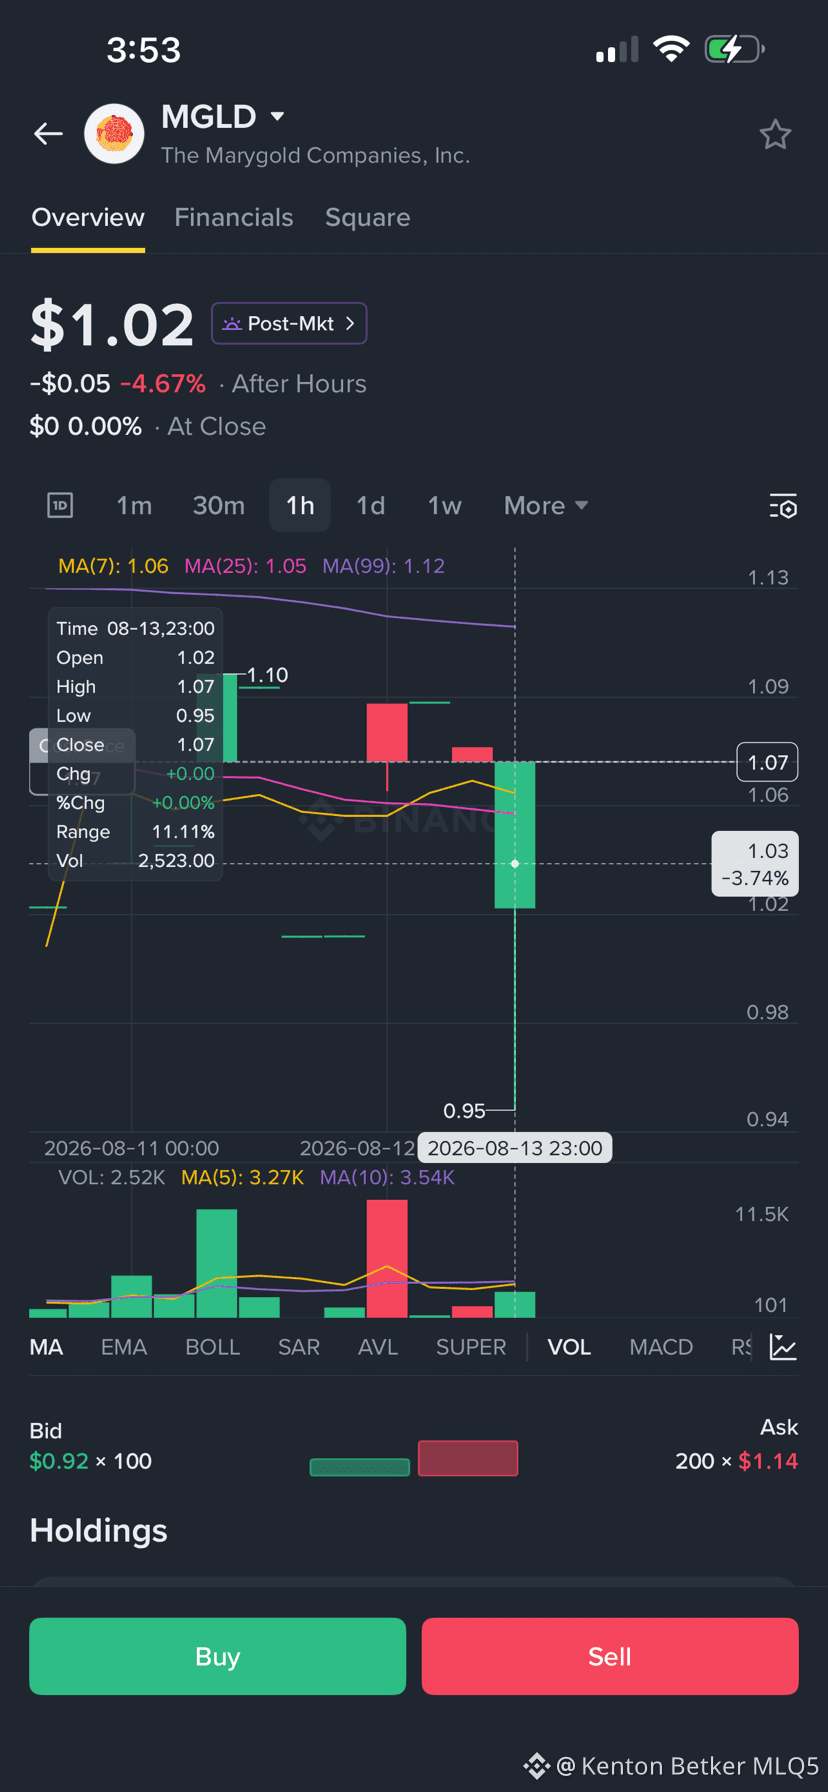Expand the More intervals dropdown
The width and height of the screenshot is (828, 1792).
pos(546,505)
